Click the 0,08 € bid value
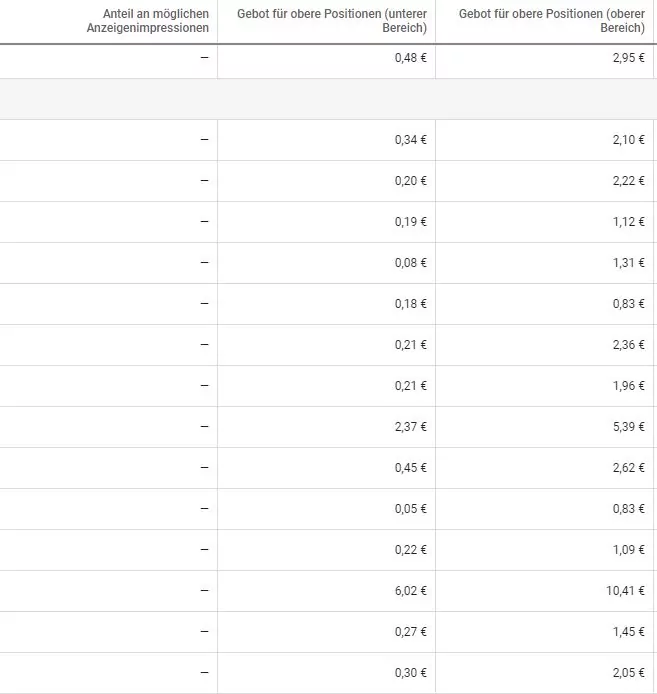 point(410,263)
